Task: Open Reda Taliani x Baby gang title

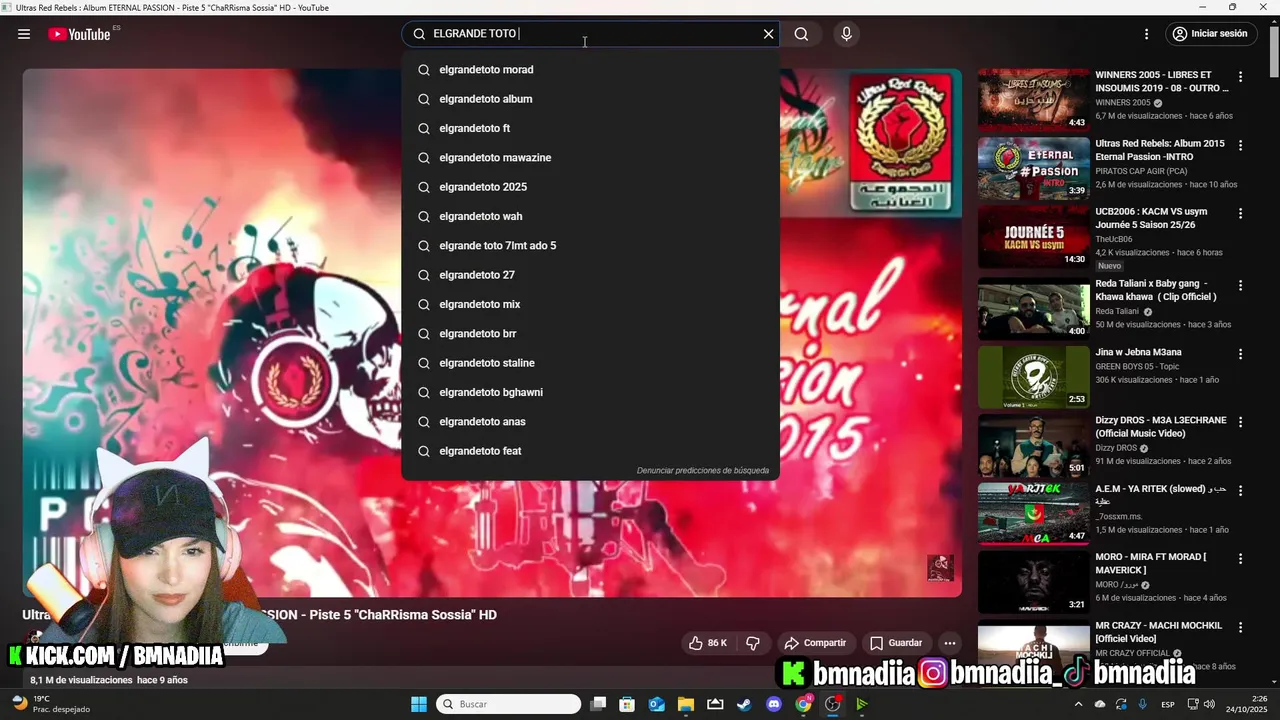Action: (x=1156, y=290)
